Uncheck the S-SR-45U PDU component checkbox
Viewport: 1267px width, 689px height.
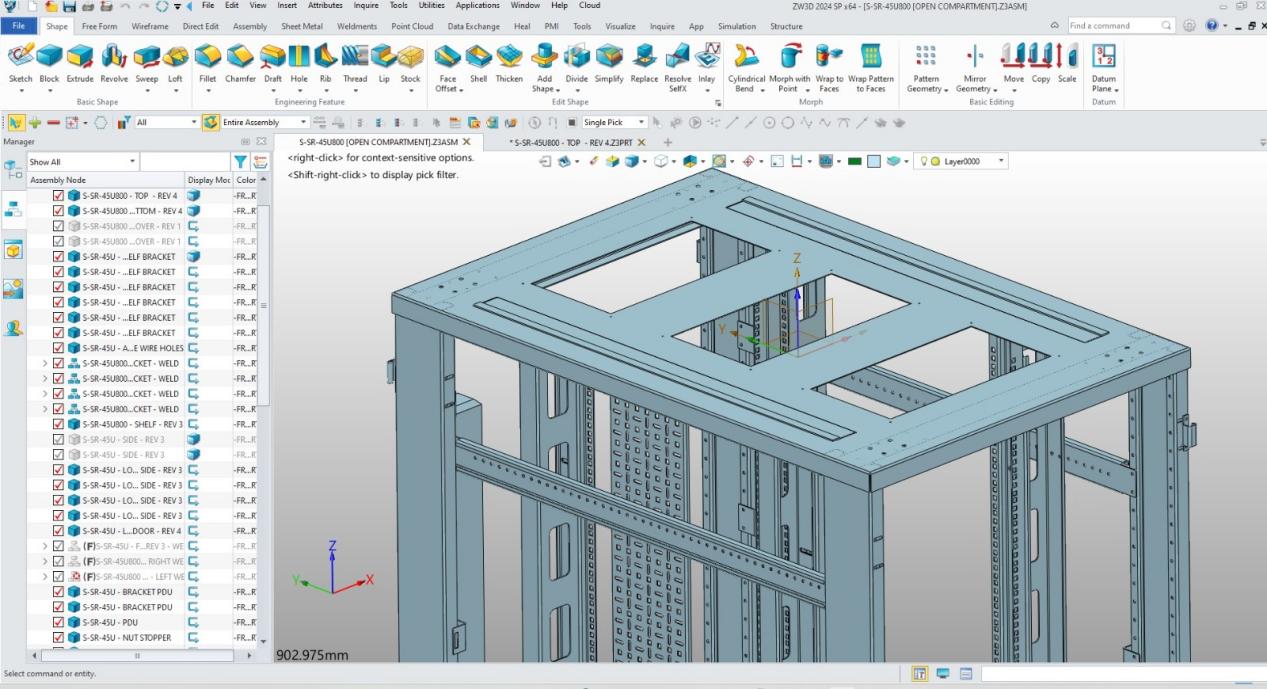pyautogui.click(x=59, y=622)
